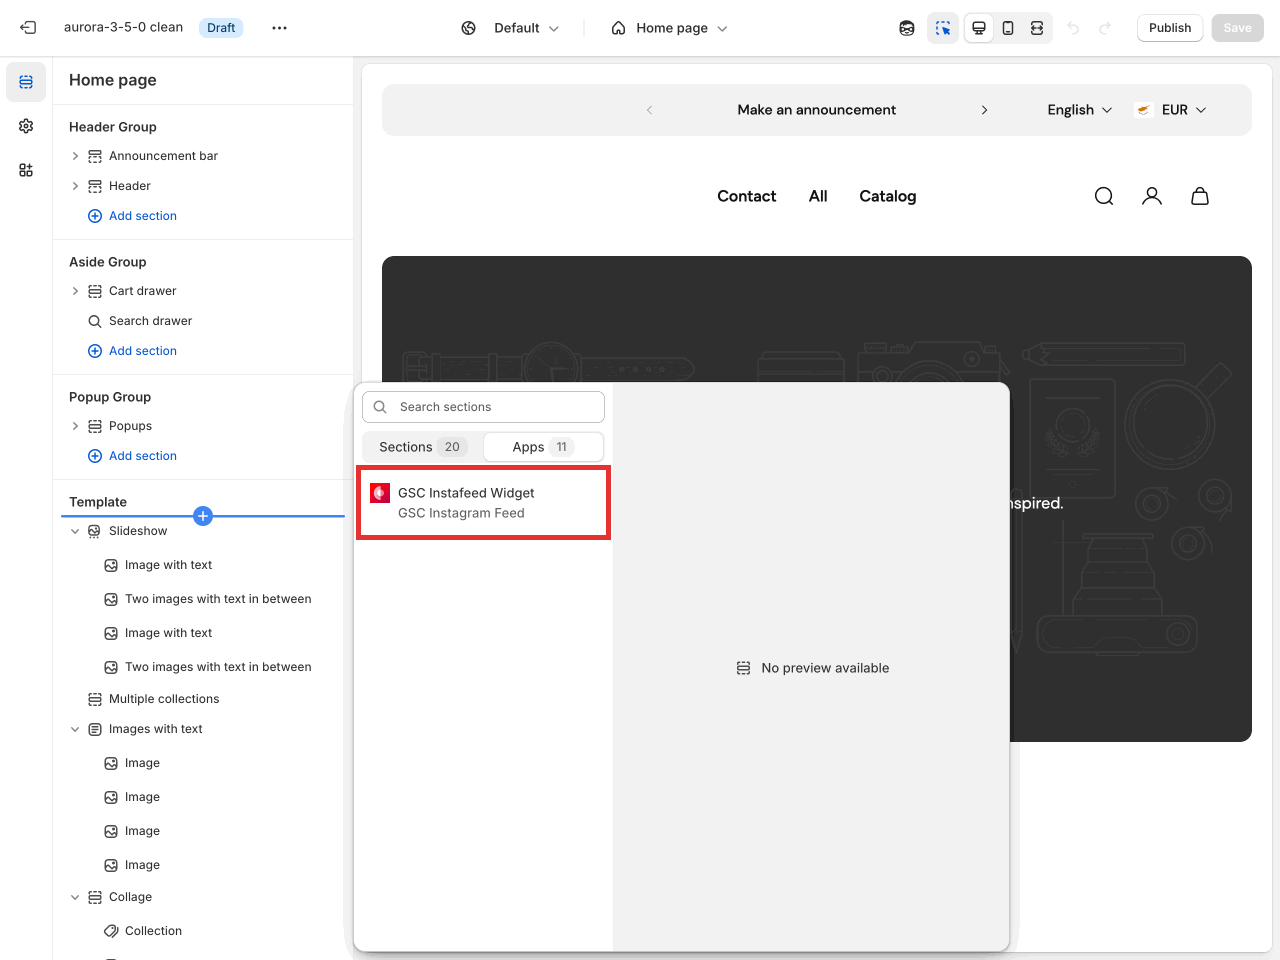Image resolution: width=1280 pixels, height=960 pixels.
Task: Select the Apps tab
Action: [x=542, y=447]
